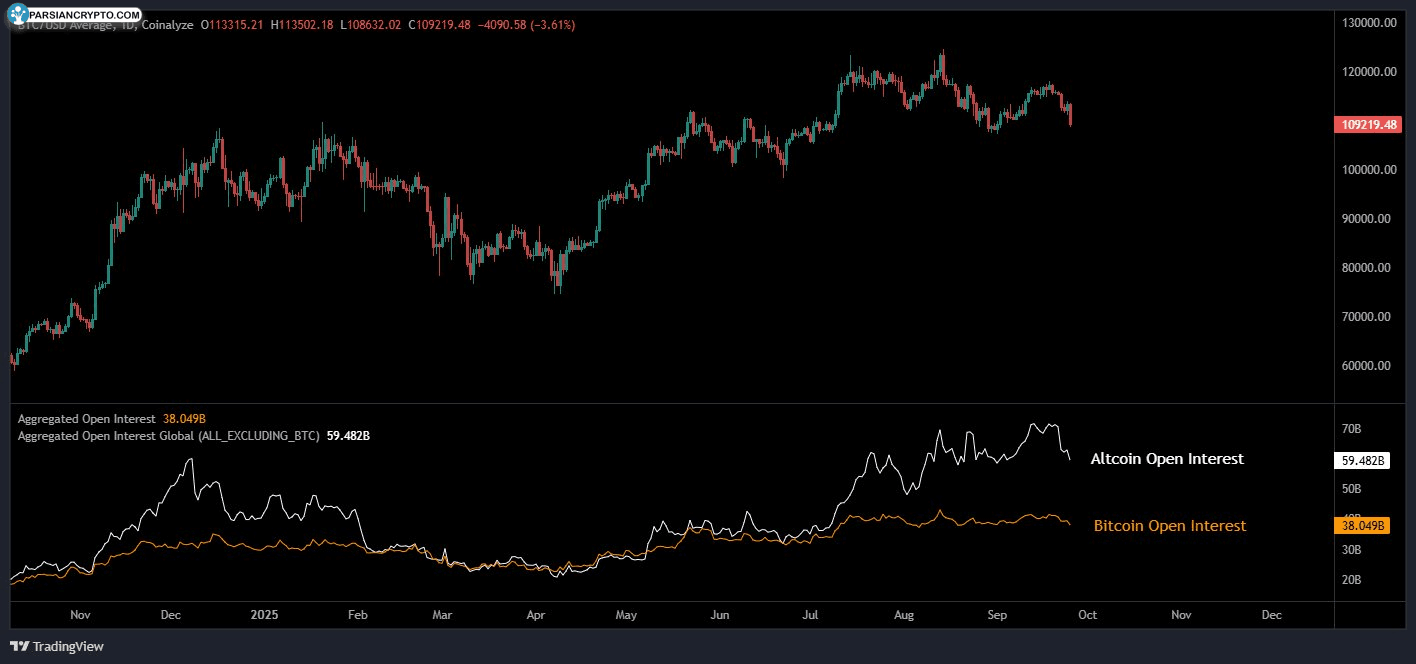Image resolution: width=1416 pixels, height=664 pixels.
Task: Click the Aug label on time axis
Action: pyautogui.click(x=904, y=615)
